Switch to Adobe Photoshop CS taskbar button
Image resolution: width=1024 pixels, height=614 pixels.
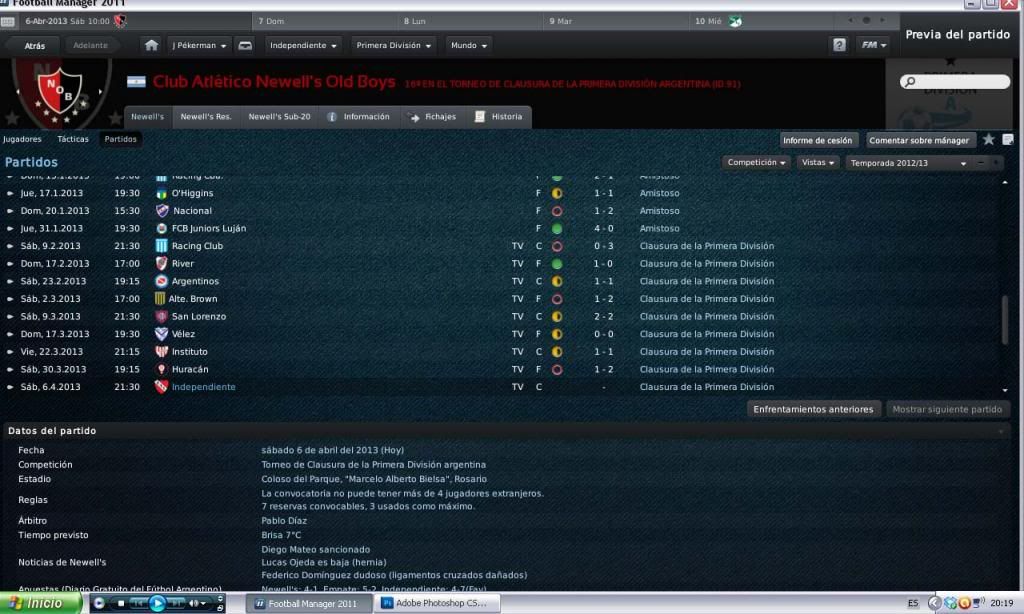pyautogui.click(x=436, y=604)
